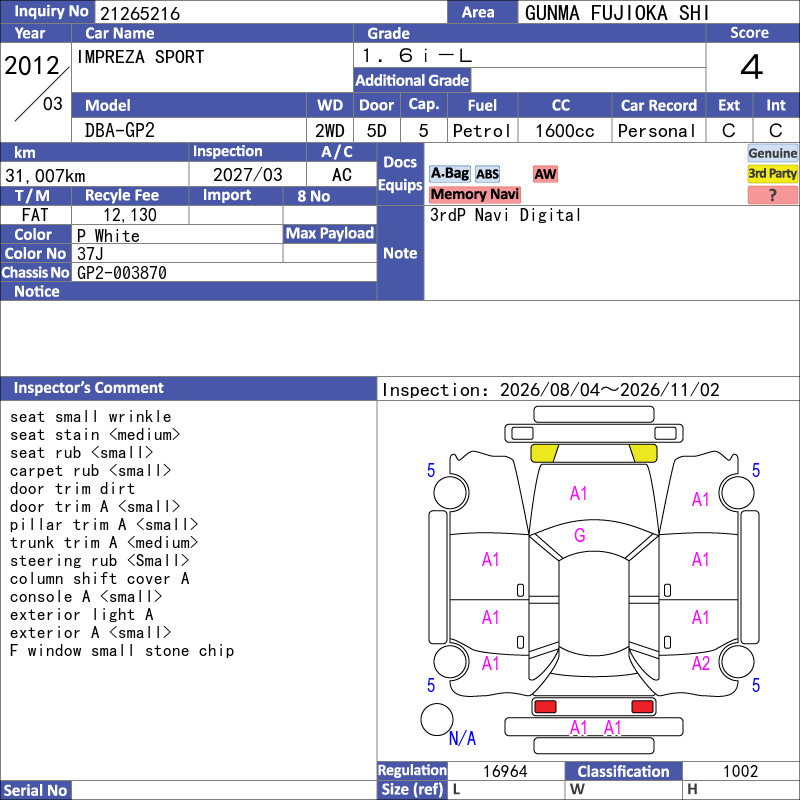Viewport: 800px width, 800px height.
Task: Click the C grade under Int
Action: tap(776, 131)
